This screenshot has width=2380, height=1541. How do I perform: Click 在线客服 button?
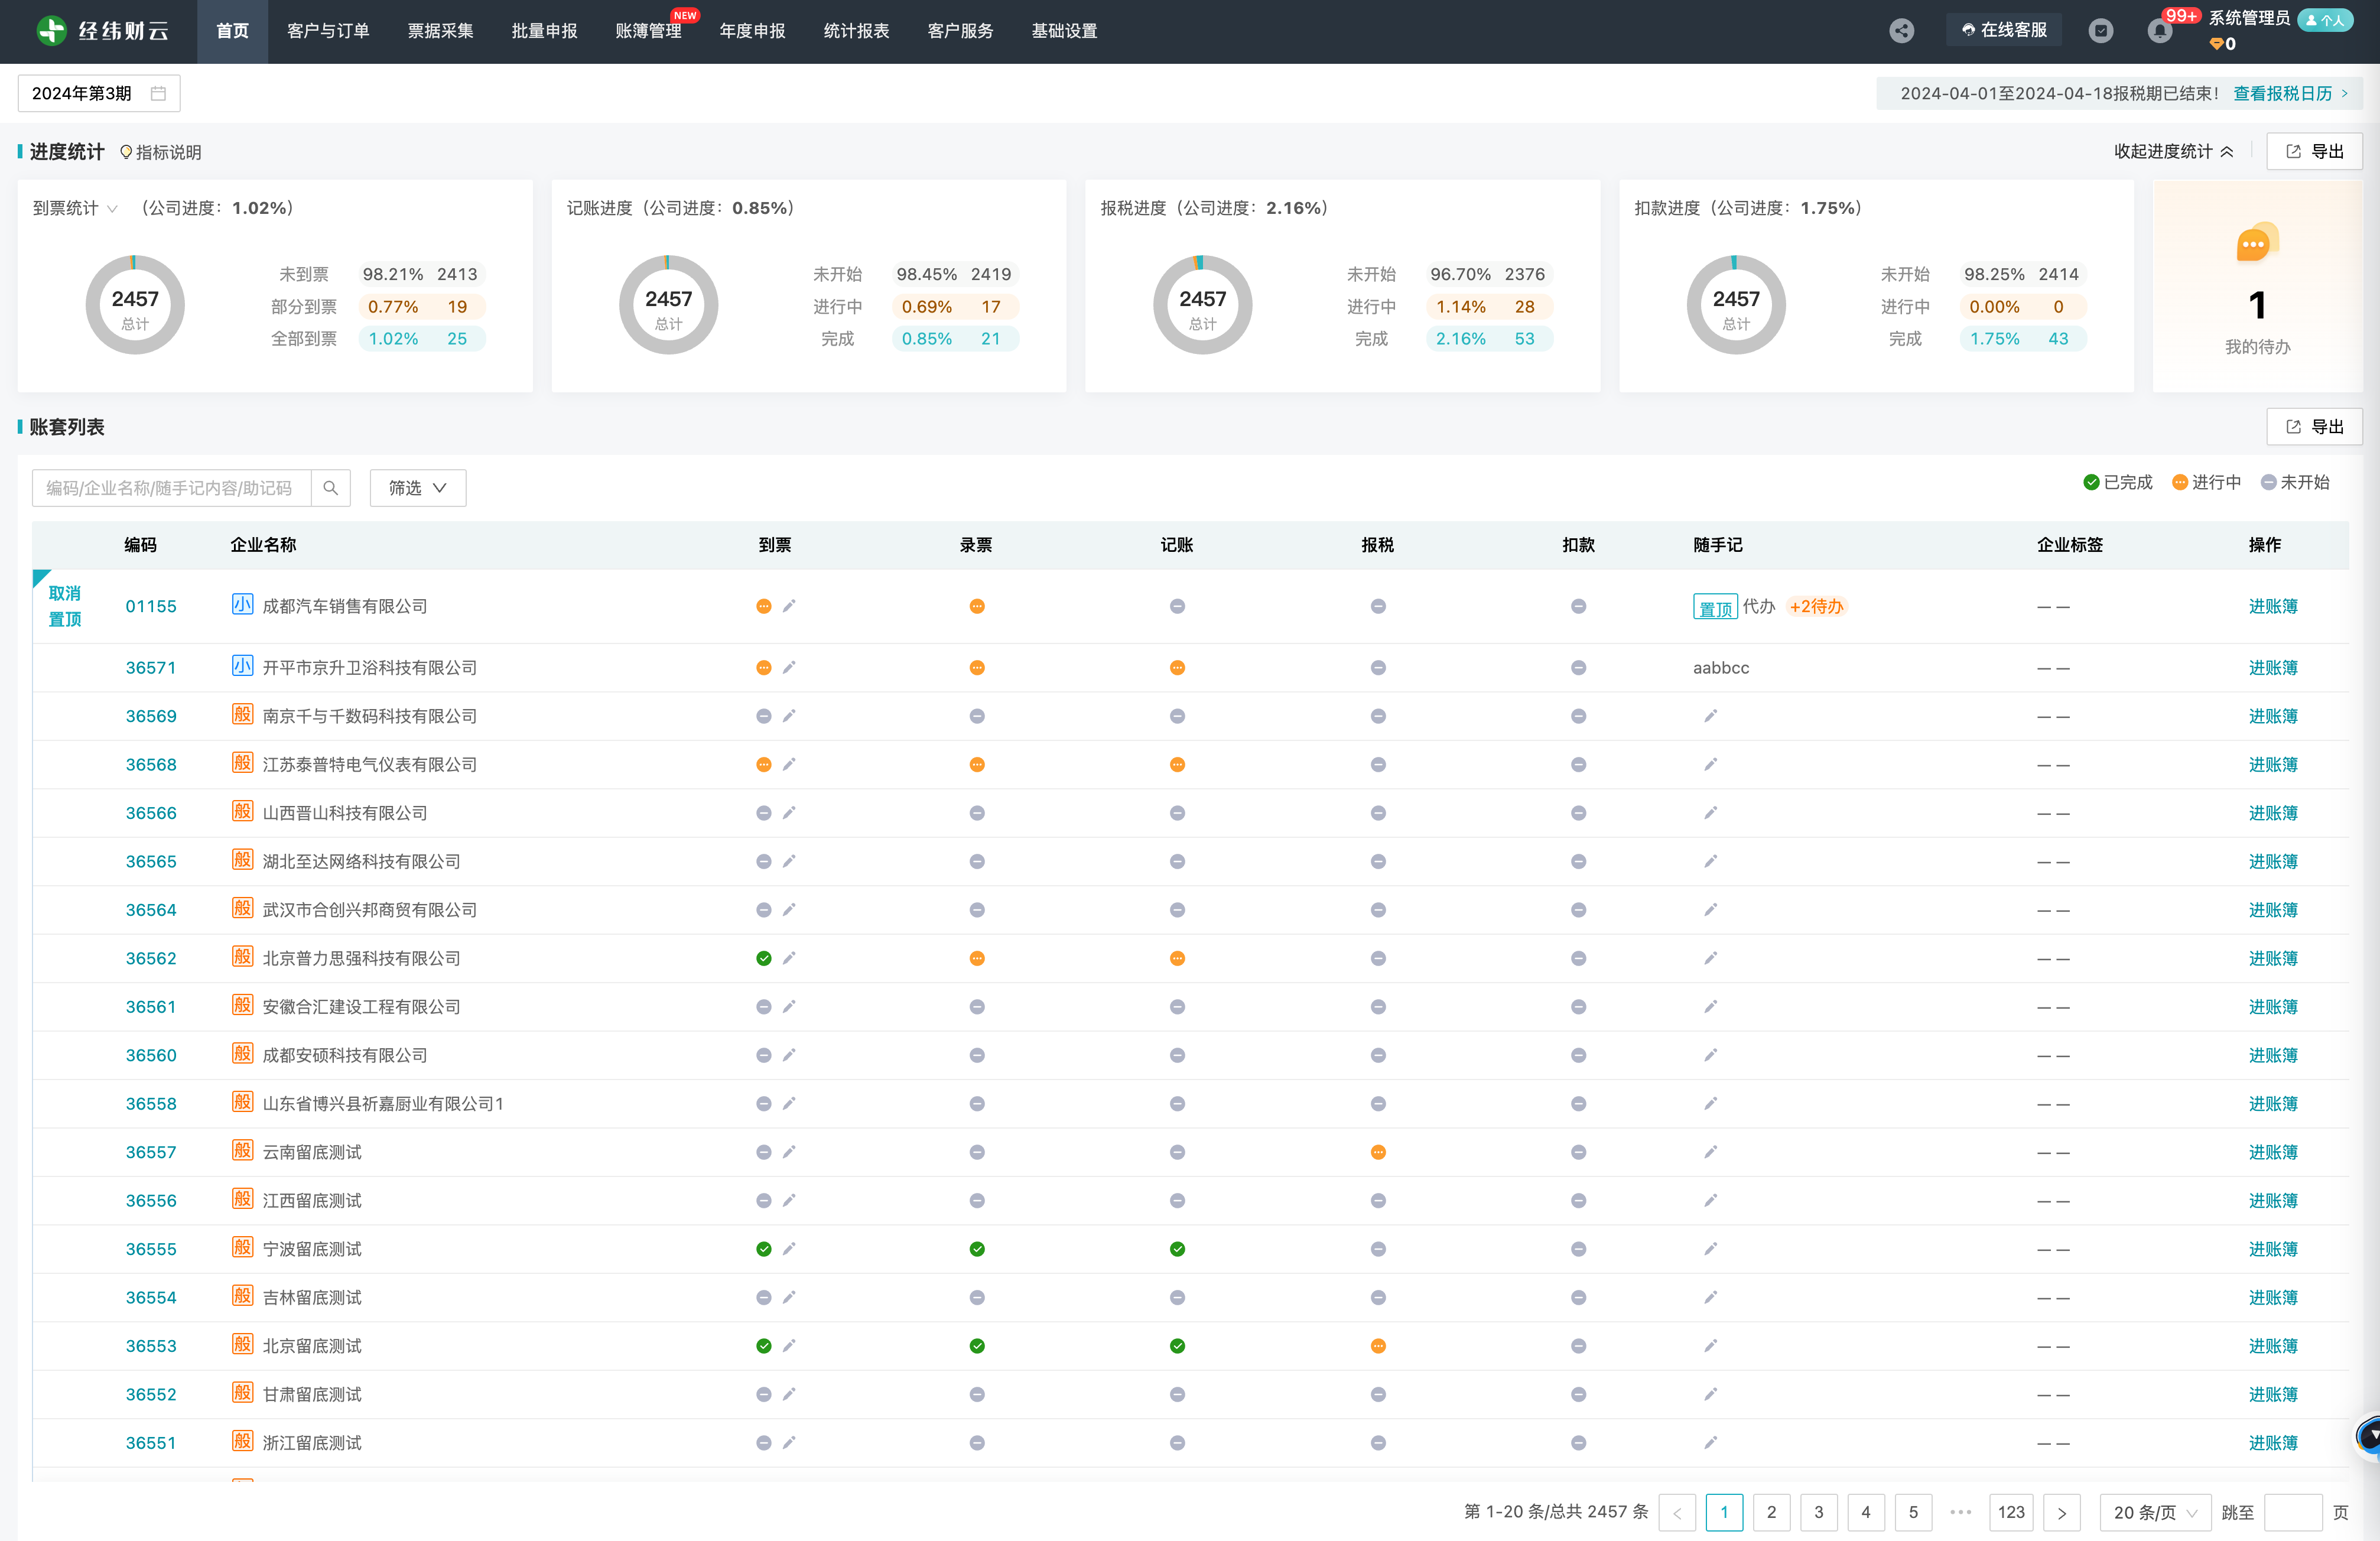(x=2004, y=31)
